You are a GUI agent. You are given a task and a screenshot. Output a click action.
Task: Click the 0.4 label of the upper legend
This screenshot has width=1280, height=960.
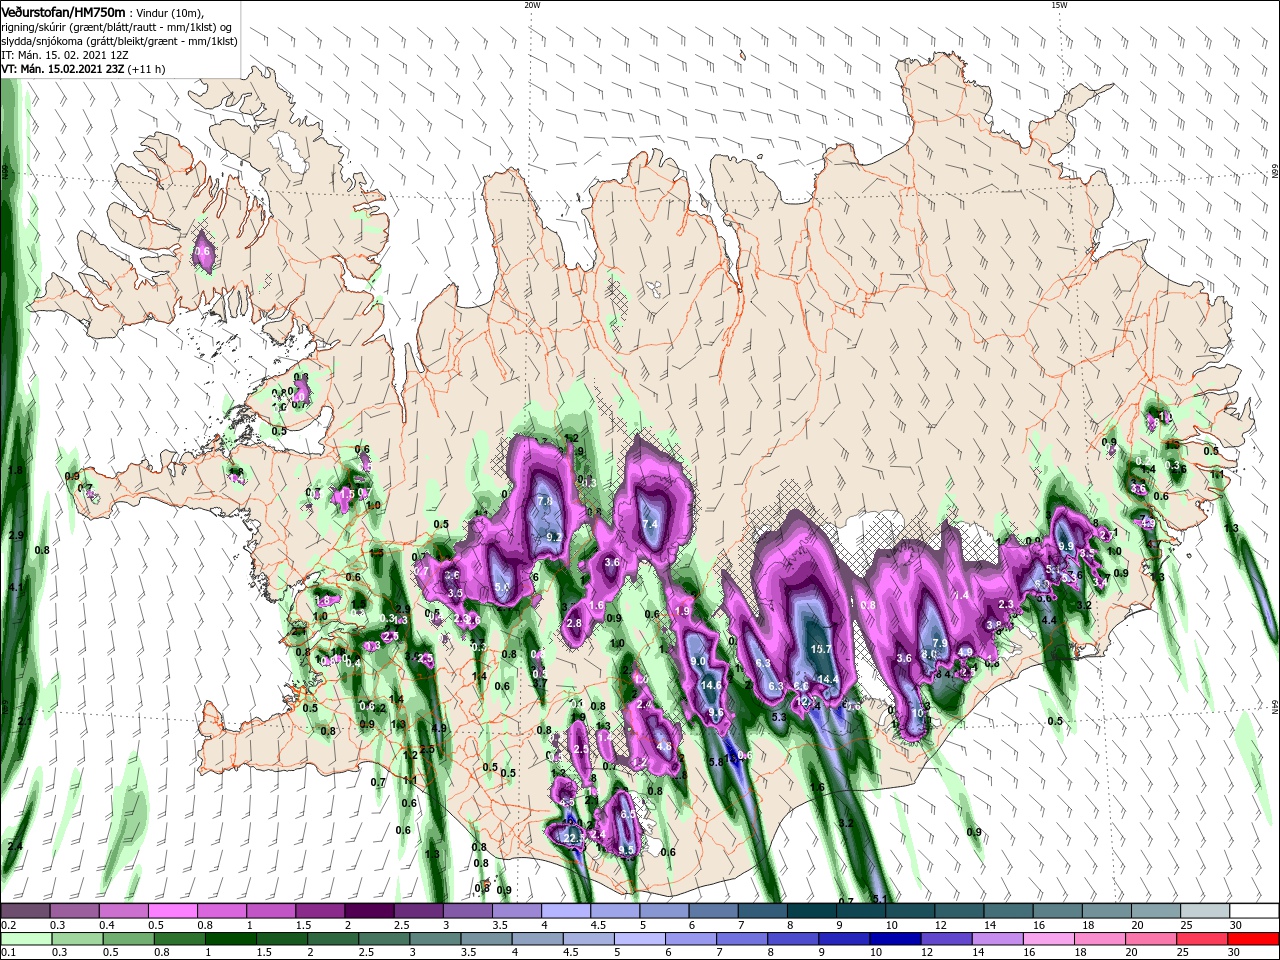pos(106,925)
